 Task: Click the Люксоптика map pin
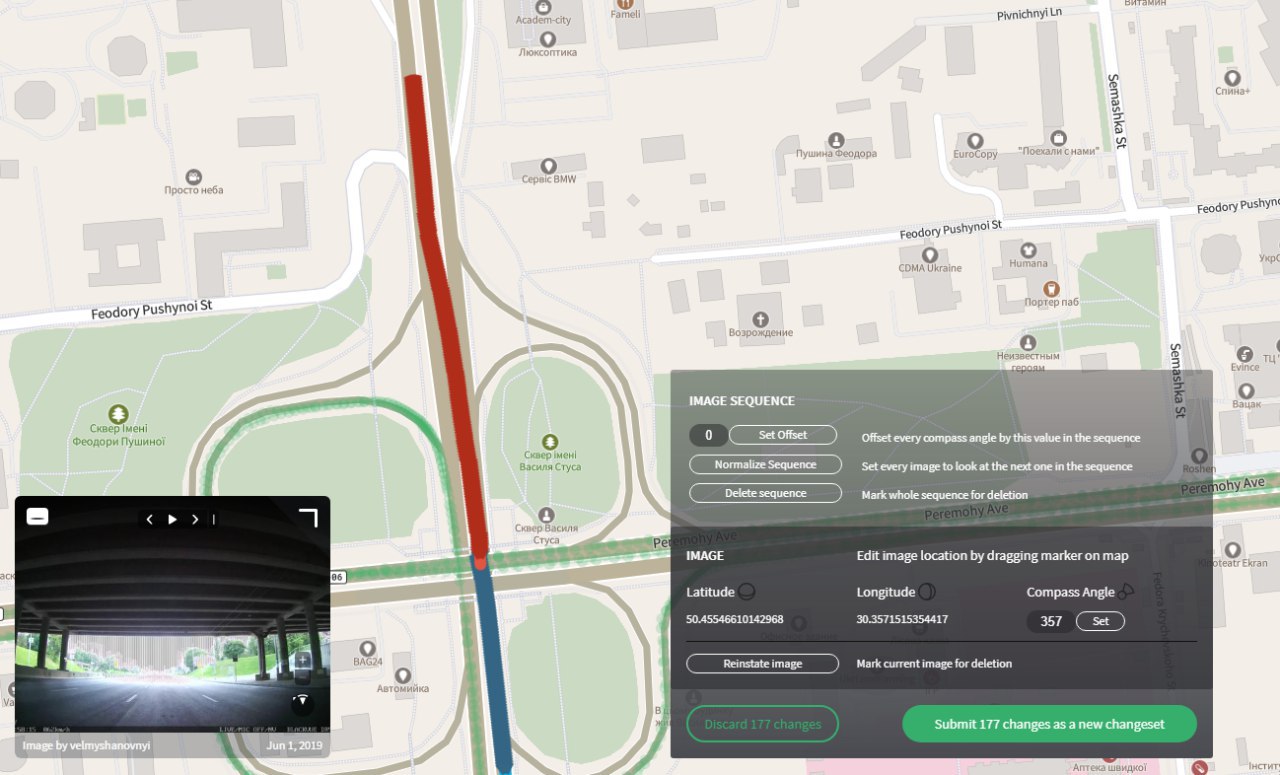[x=547, y=38]
